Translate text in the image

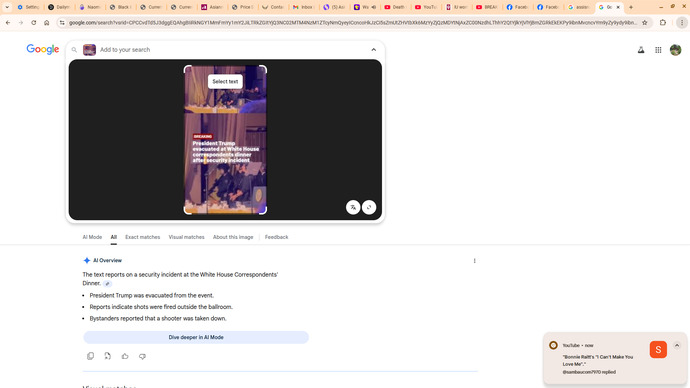coord(353,207)
